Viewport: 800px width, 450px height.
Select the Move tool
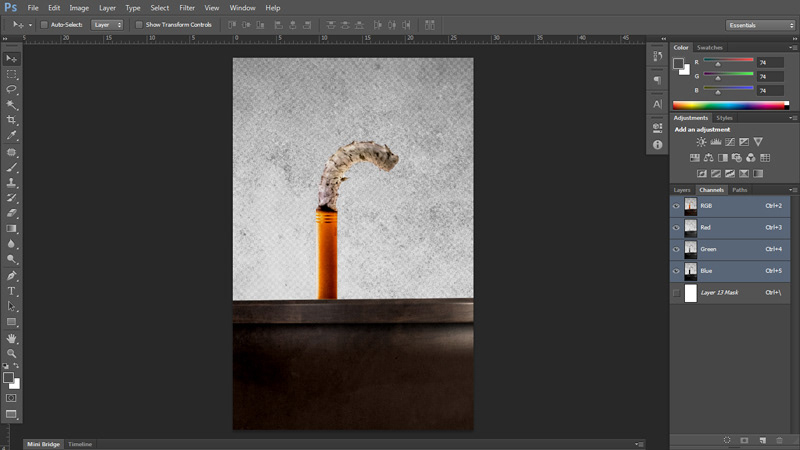[x=12, y=59]
